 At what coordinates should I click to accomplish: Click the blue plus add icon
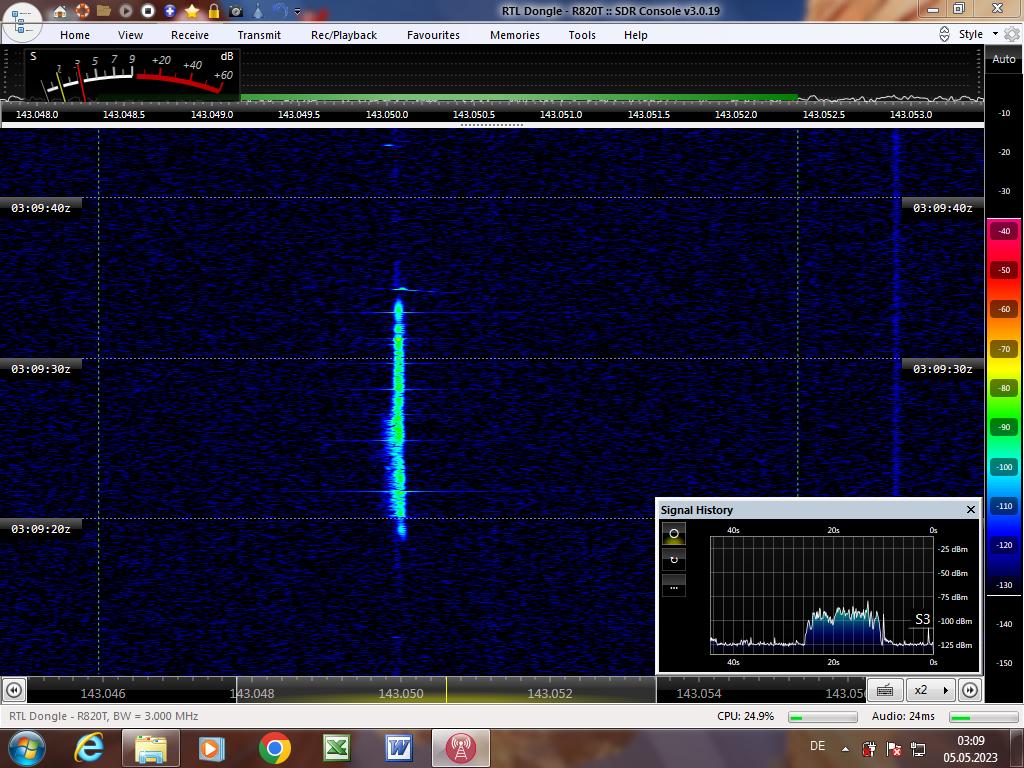click(x=170, y=10)
